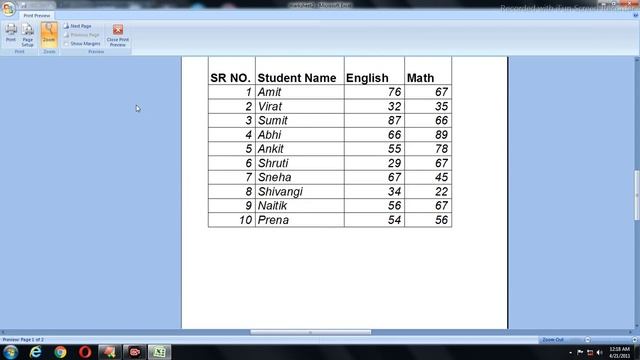Click the status text 'Preview: Page 1 of 2'
Image resolution: width=640 pixels, height=360 pixels.
[x=23, y=340]
